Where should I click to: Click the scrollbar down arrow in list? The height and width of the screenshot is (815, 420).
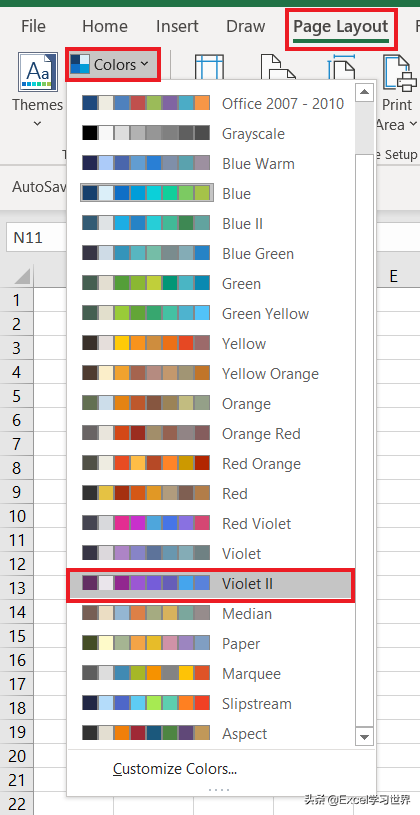pyautogui.click(x=364, y=737)
